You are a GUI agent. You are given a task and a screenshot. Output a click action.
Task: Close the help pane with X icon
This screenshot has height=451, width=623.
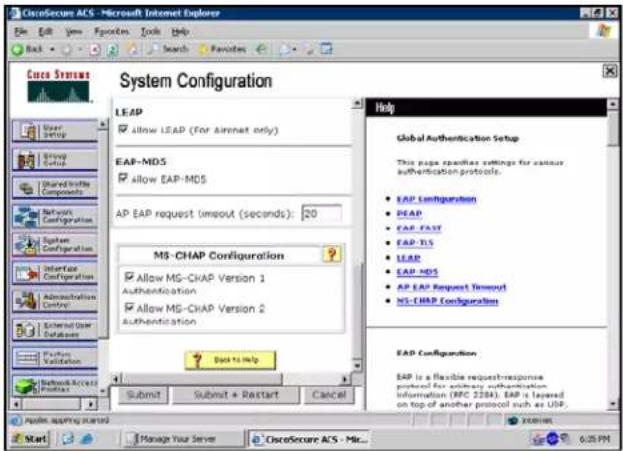[x=610, y=71]
